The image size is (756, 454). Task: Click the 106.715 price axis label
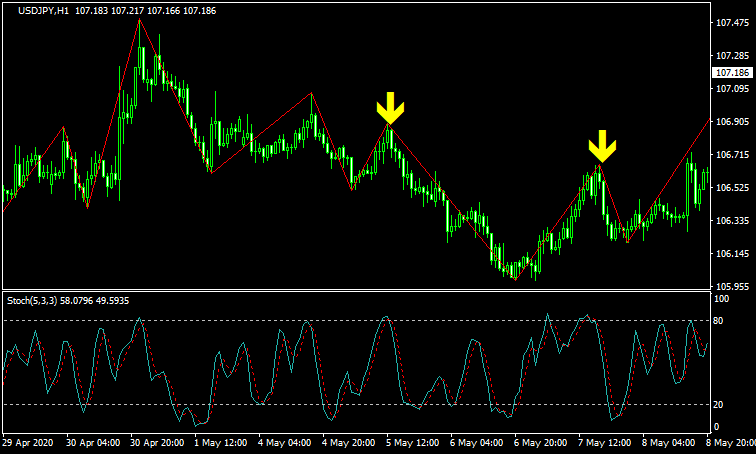click(732, 154)
